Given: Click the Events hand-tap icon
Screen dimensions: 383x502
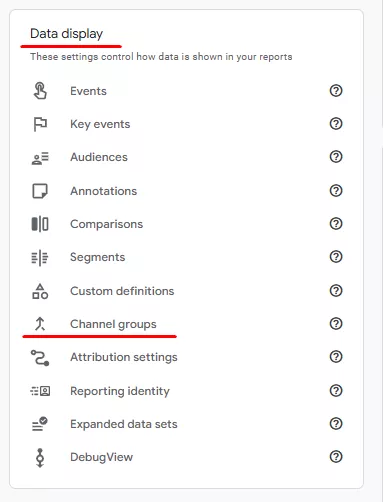Looking at the screenshot, I should pyautogui.click(x=40, y=91).
